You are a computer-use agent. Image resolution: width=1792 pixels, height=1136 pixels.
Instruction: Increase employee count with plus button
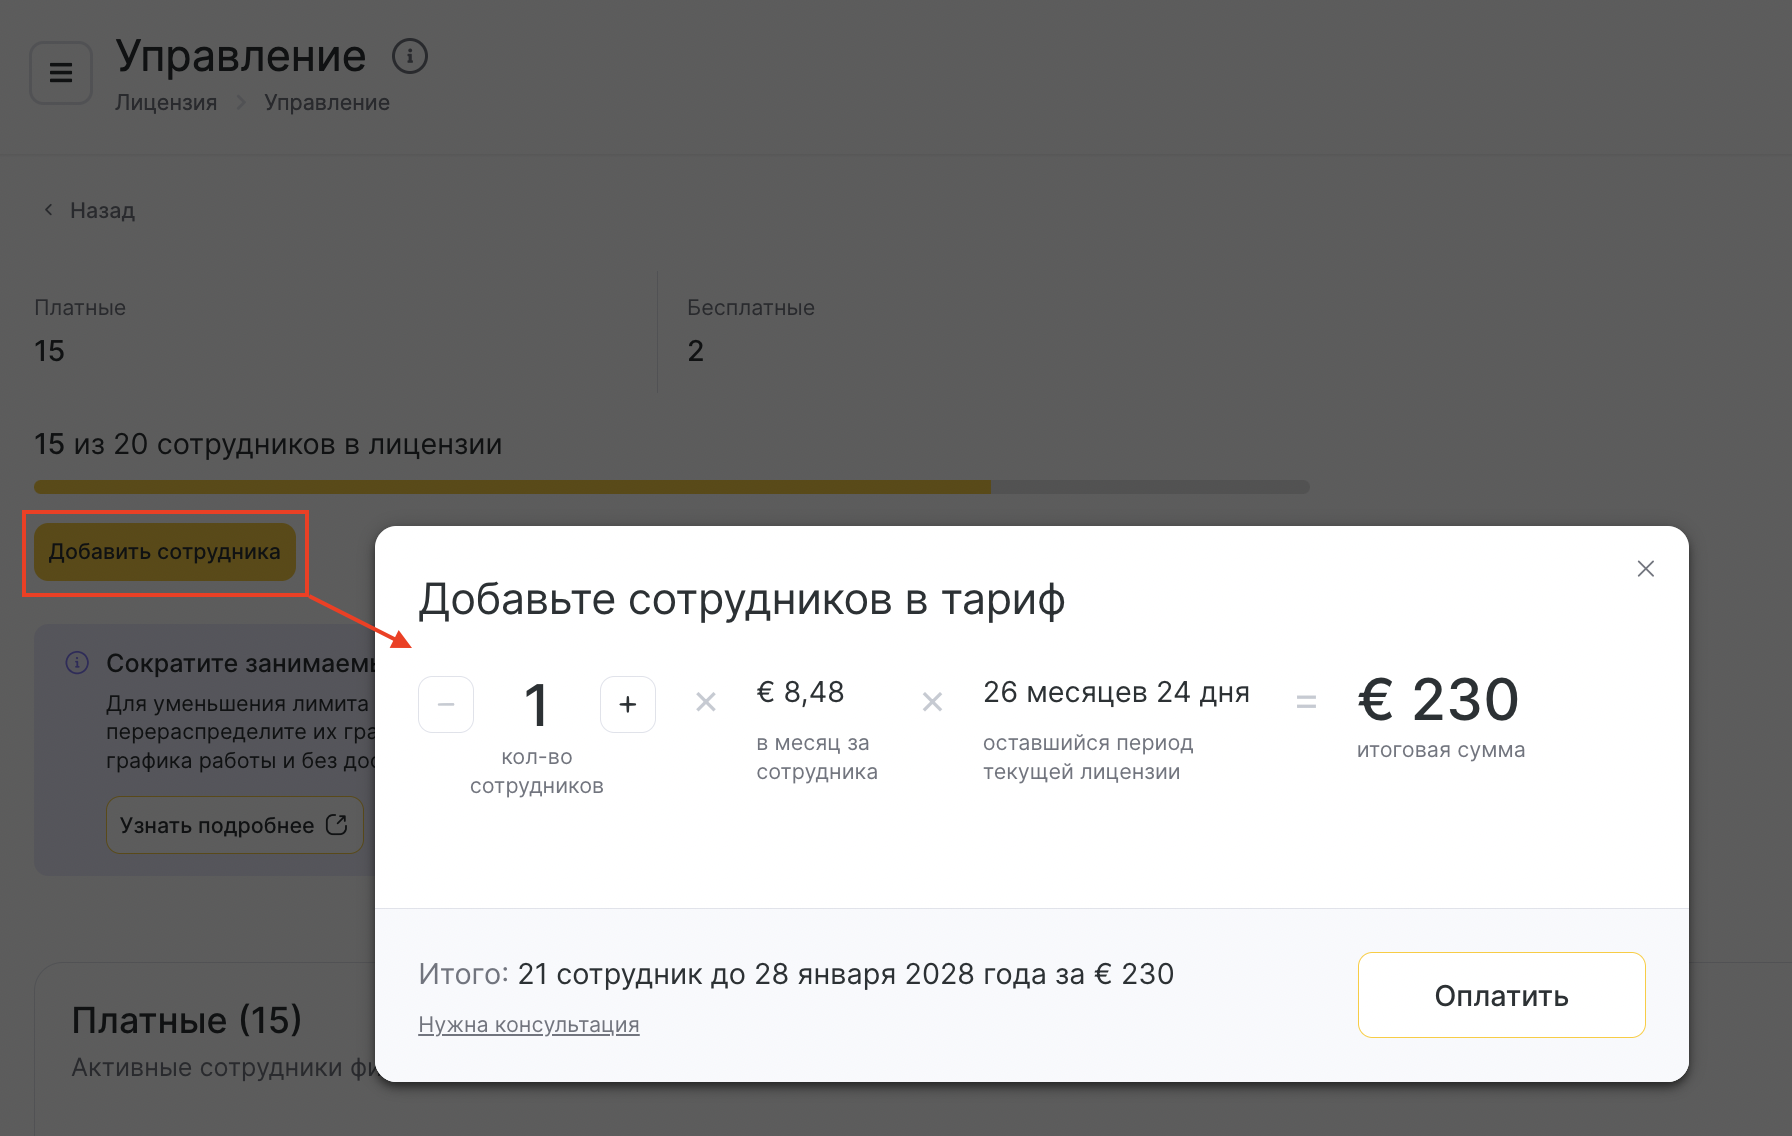coord(628,704)
